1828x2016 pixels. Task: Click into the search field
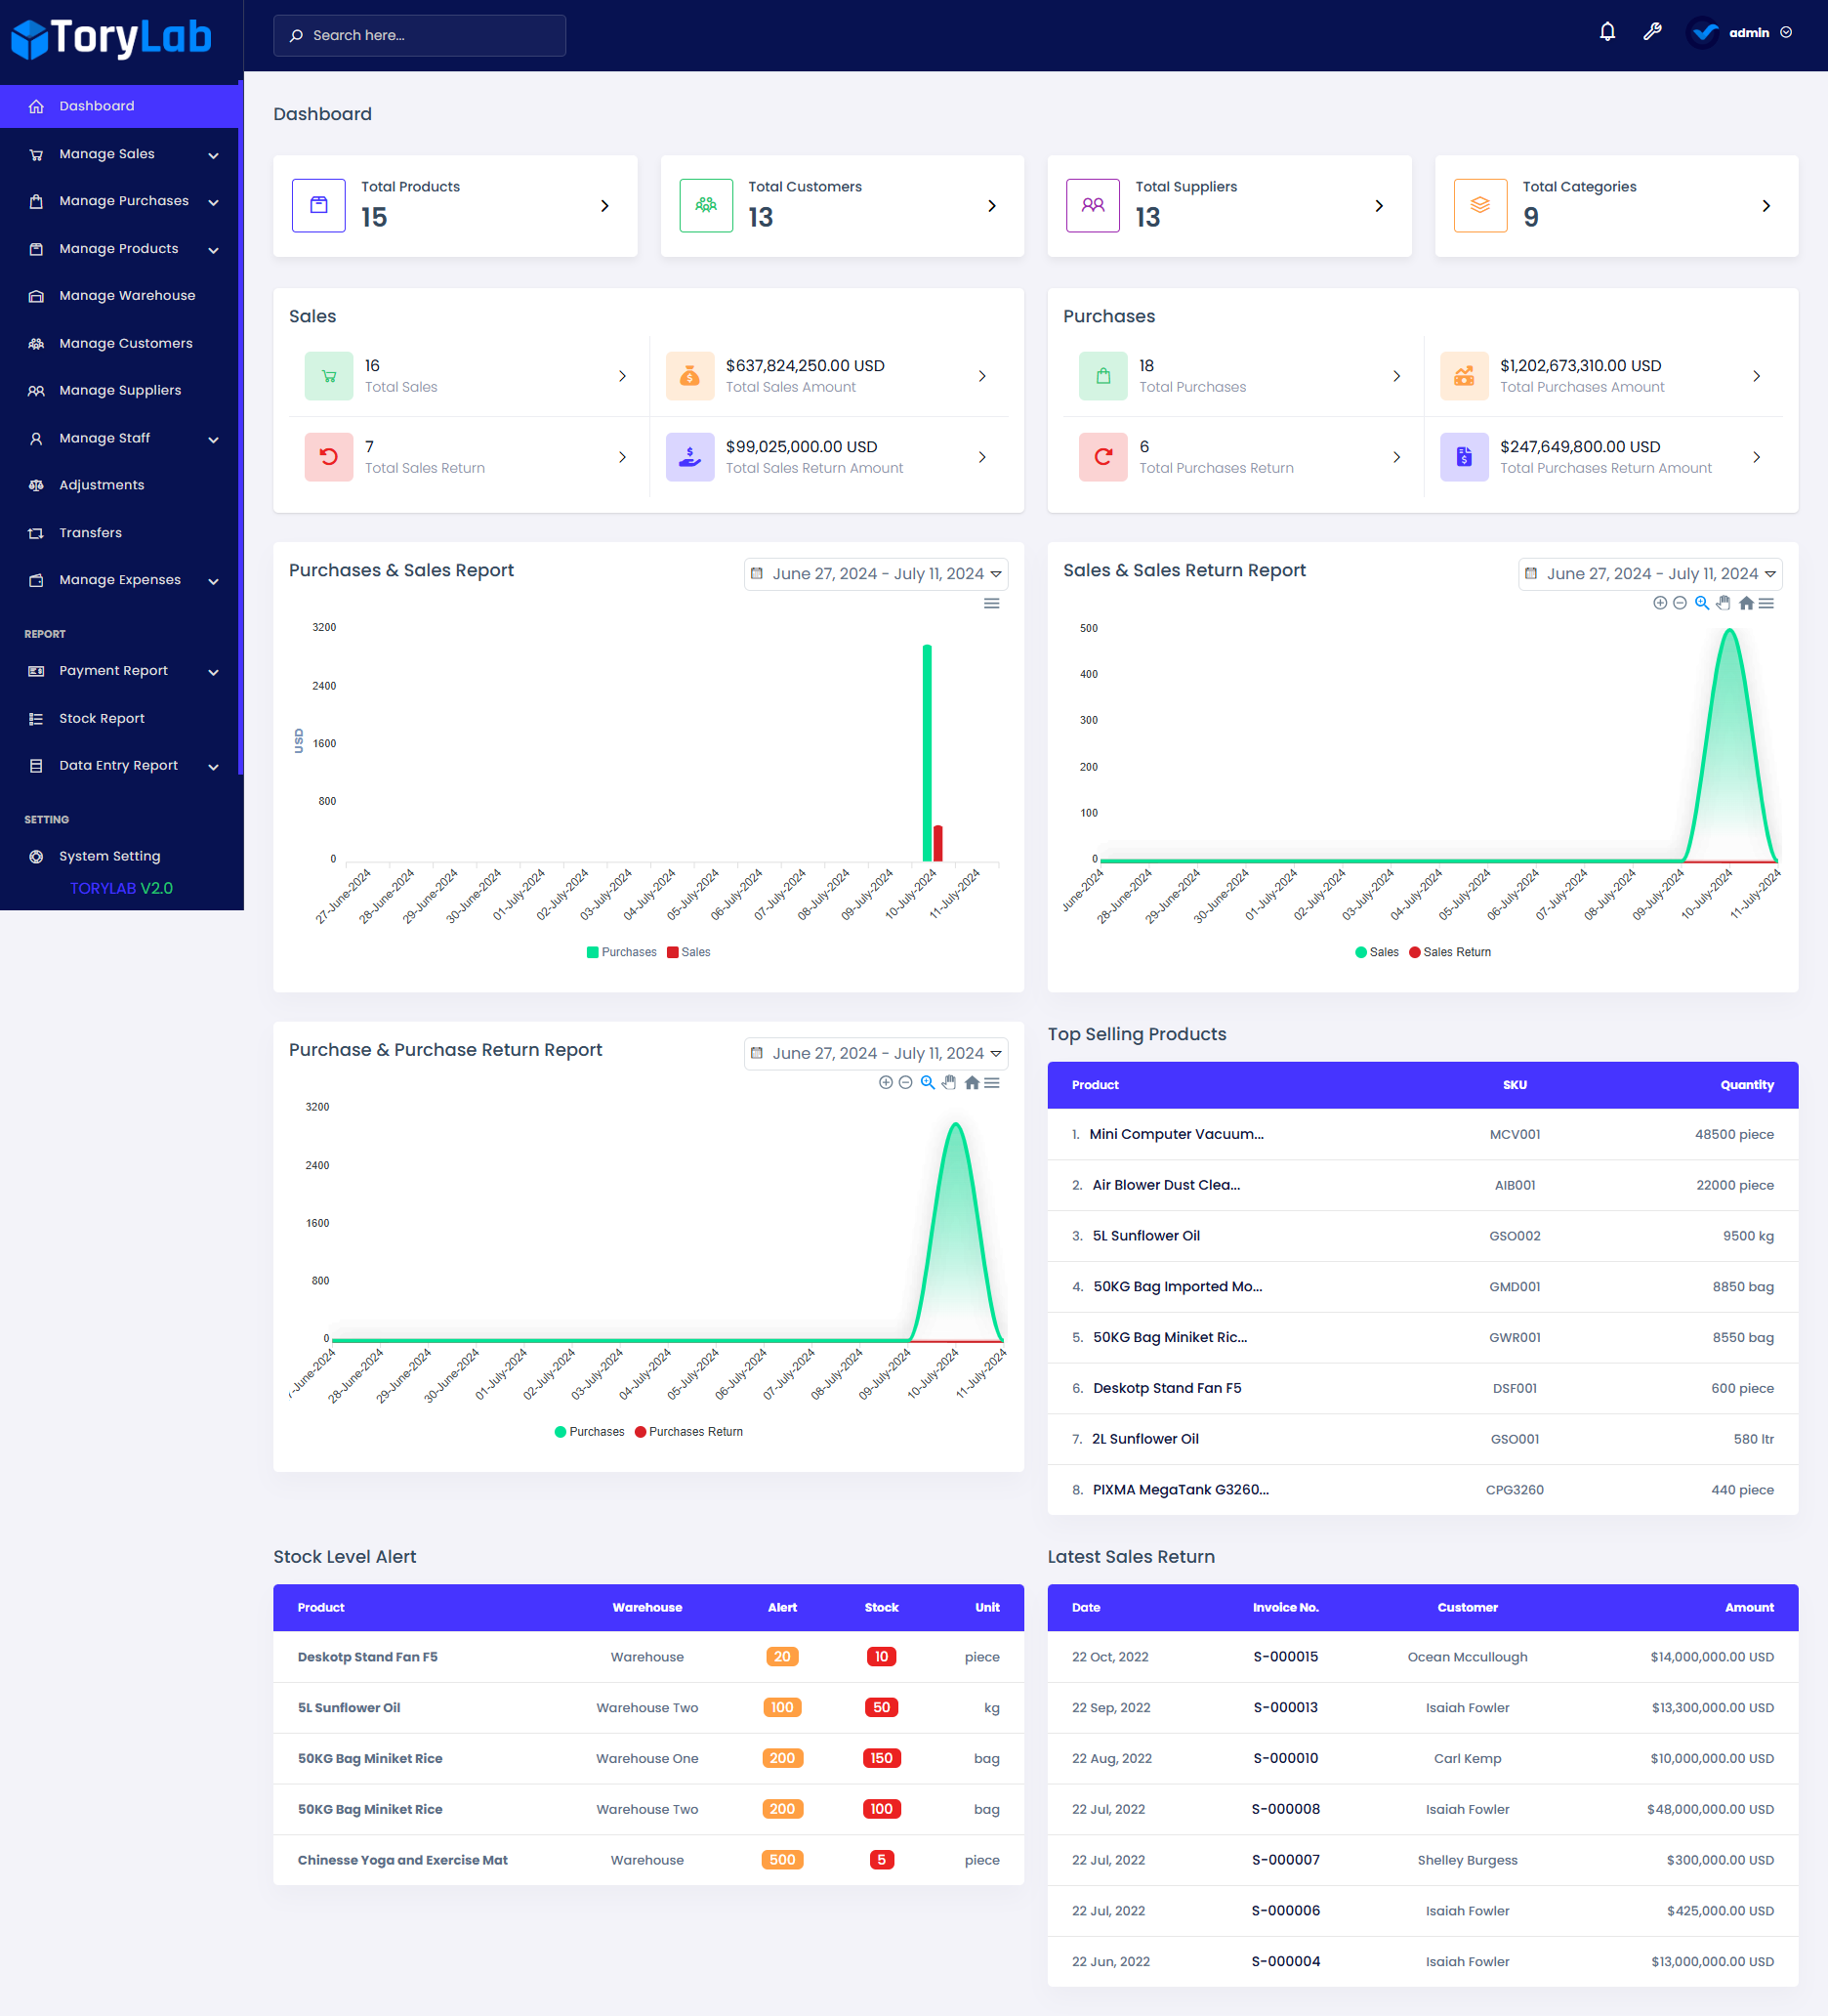419,35
